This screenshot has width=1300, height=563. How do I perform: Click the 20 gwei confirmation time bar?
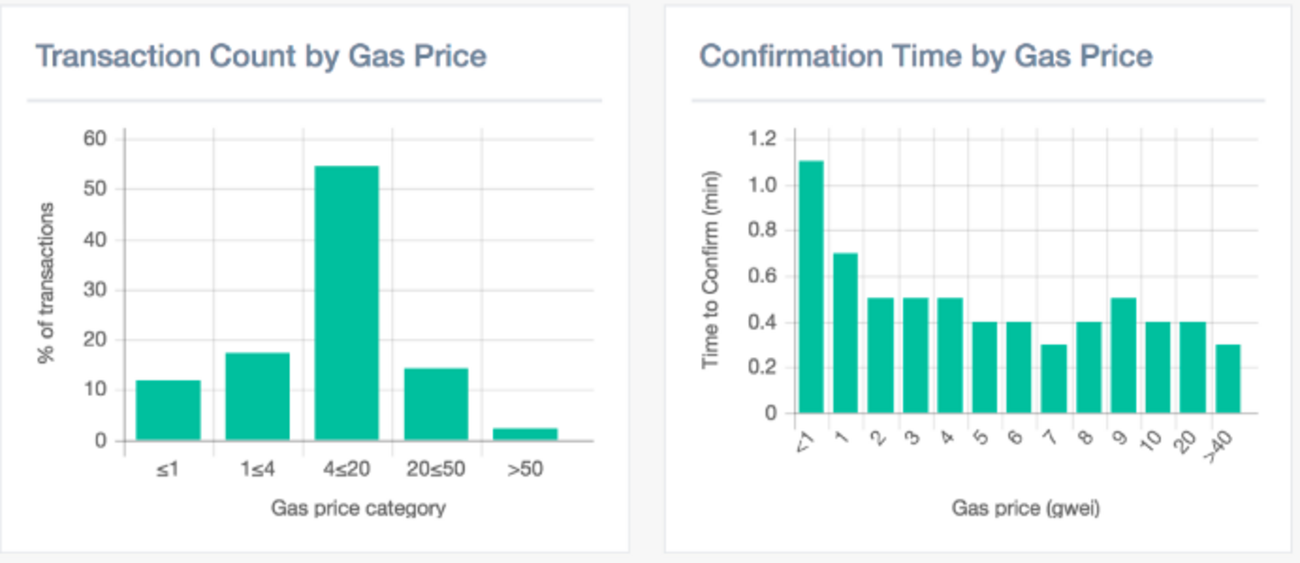(1192, 367)
